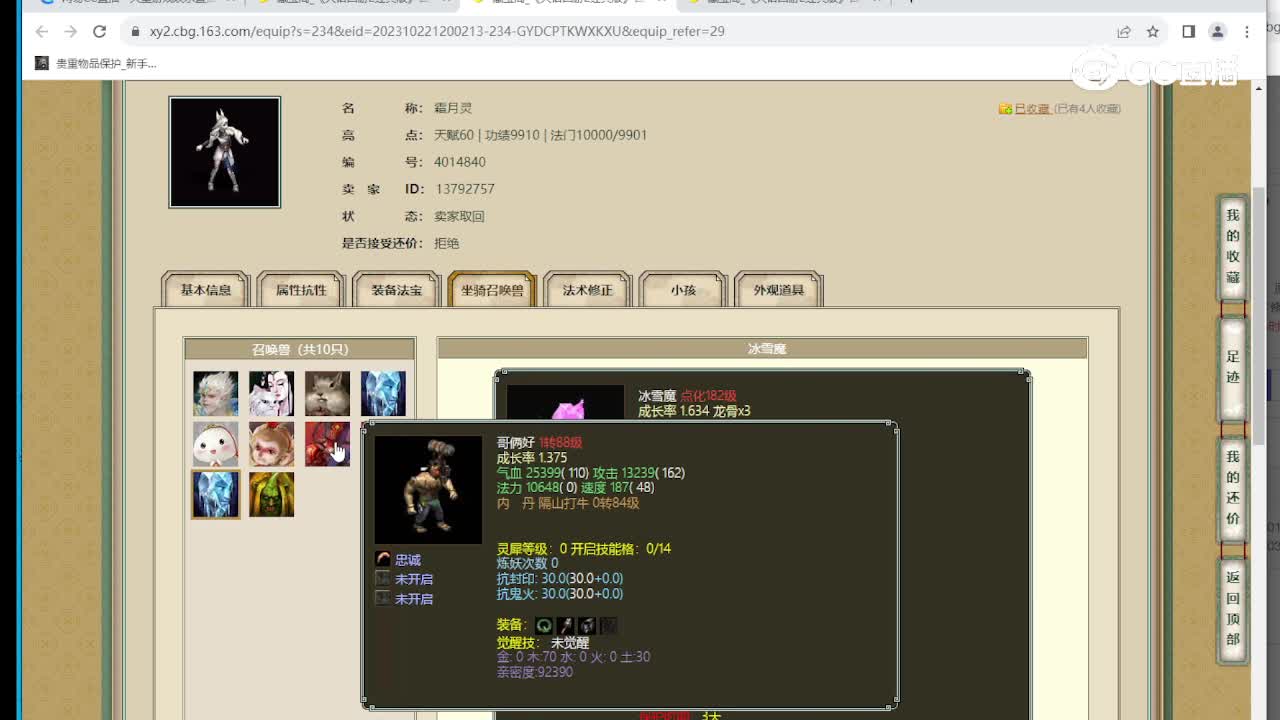Open 我的收藏 side button
This screenshot has width=1280, height=720.
1233,247
